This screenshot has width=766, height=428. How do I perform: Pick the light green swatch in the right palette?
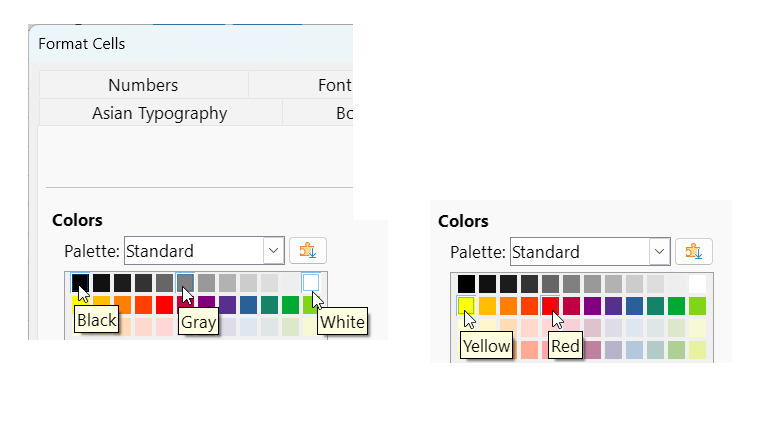[697, 305]
